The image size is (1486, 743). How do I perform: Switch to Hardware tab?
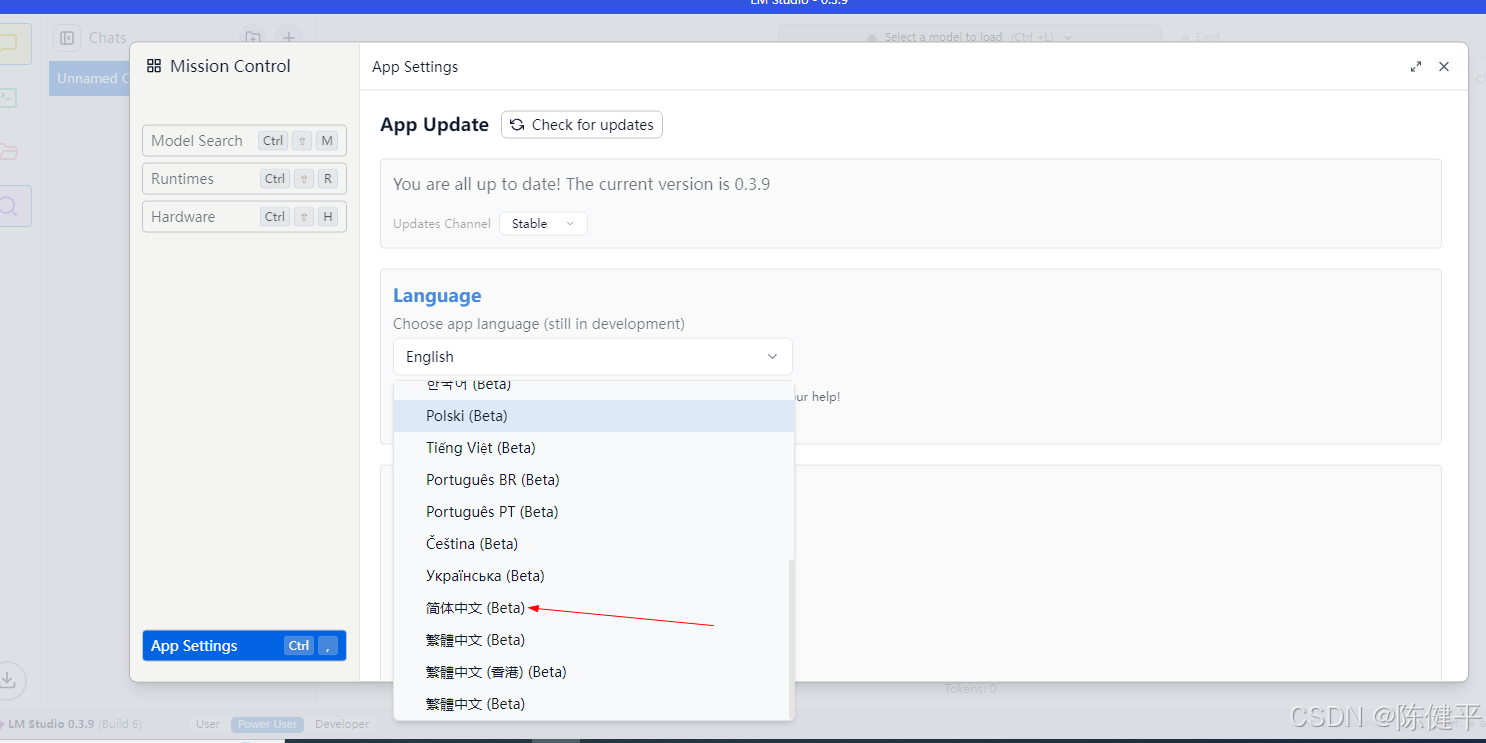pos(244,217)
